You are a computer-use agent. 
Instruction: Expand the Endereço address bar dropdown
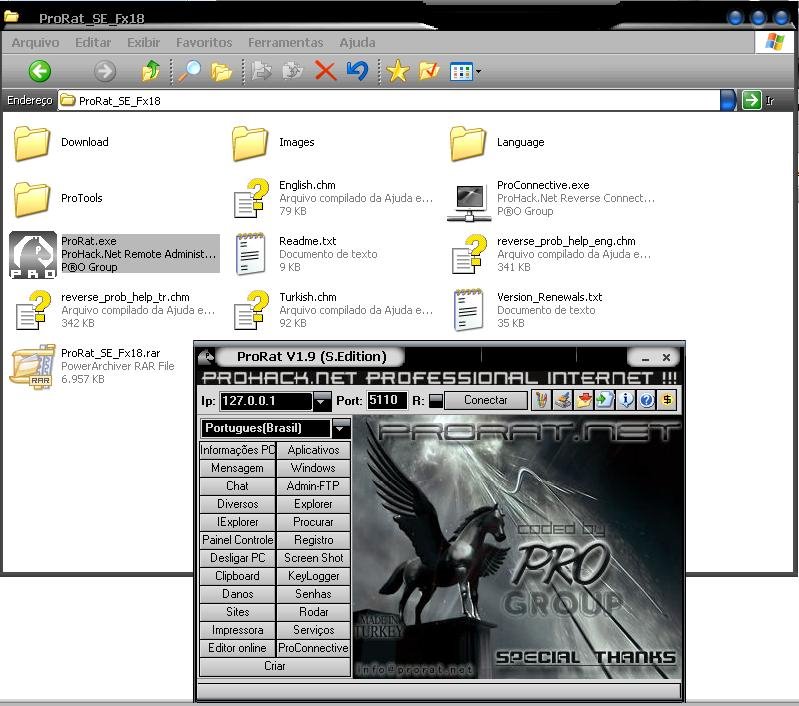(x=727, y=100)
